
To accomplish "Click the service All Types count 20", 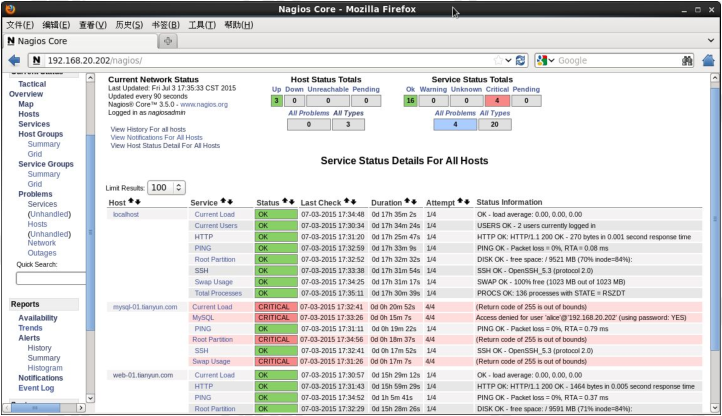I will tap(495, 124).
